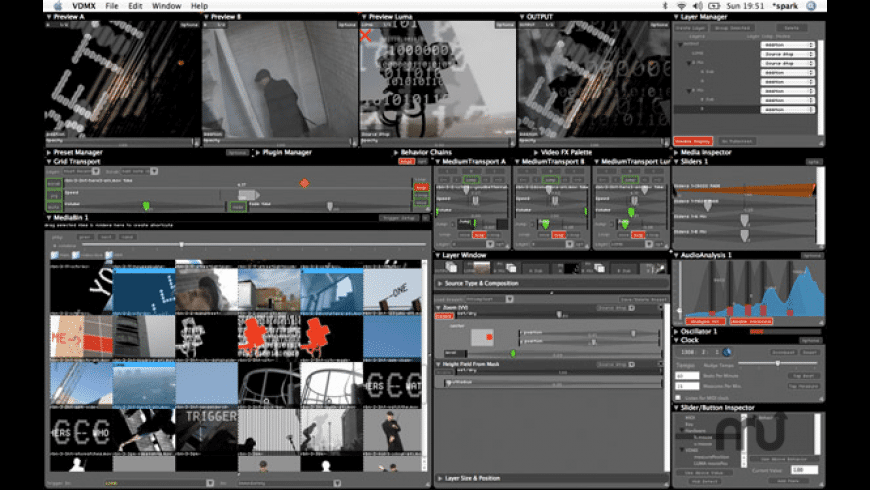Toggle red sync button in MediumTransport A
The height and width of the screenshot is (490, 870).
point(479,235)
